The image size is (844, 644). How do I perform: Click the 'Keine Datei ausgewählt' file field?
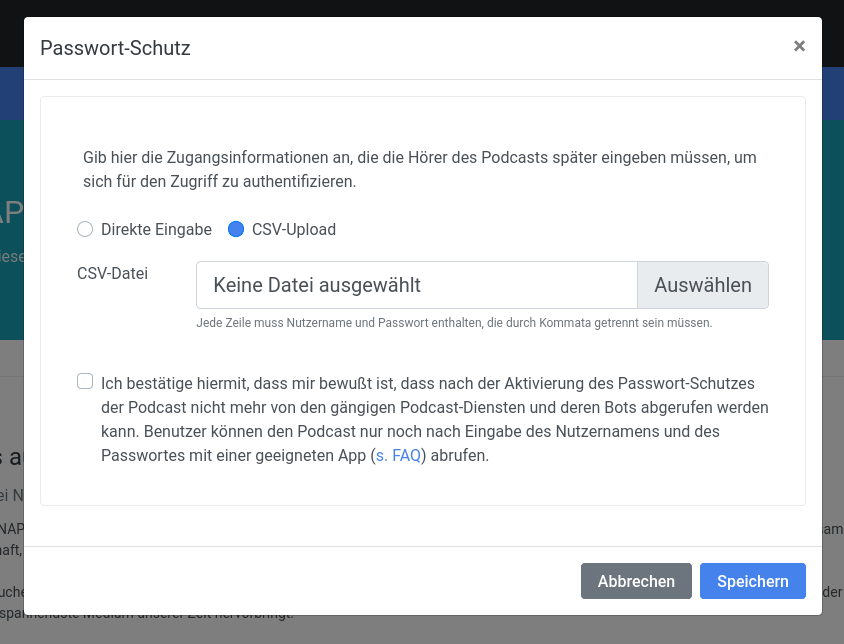pyautogui.click(x=416, y=285)
